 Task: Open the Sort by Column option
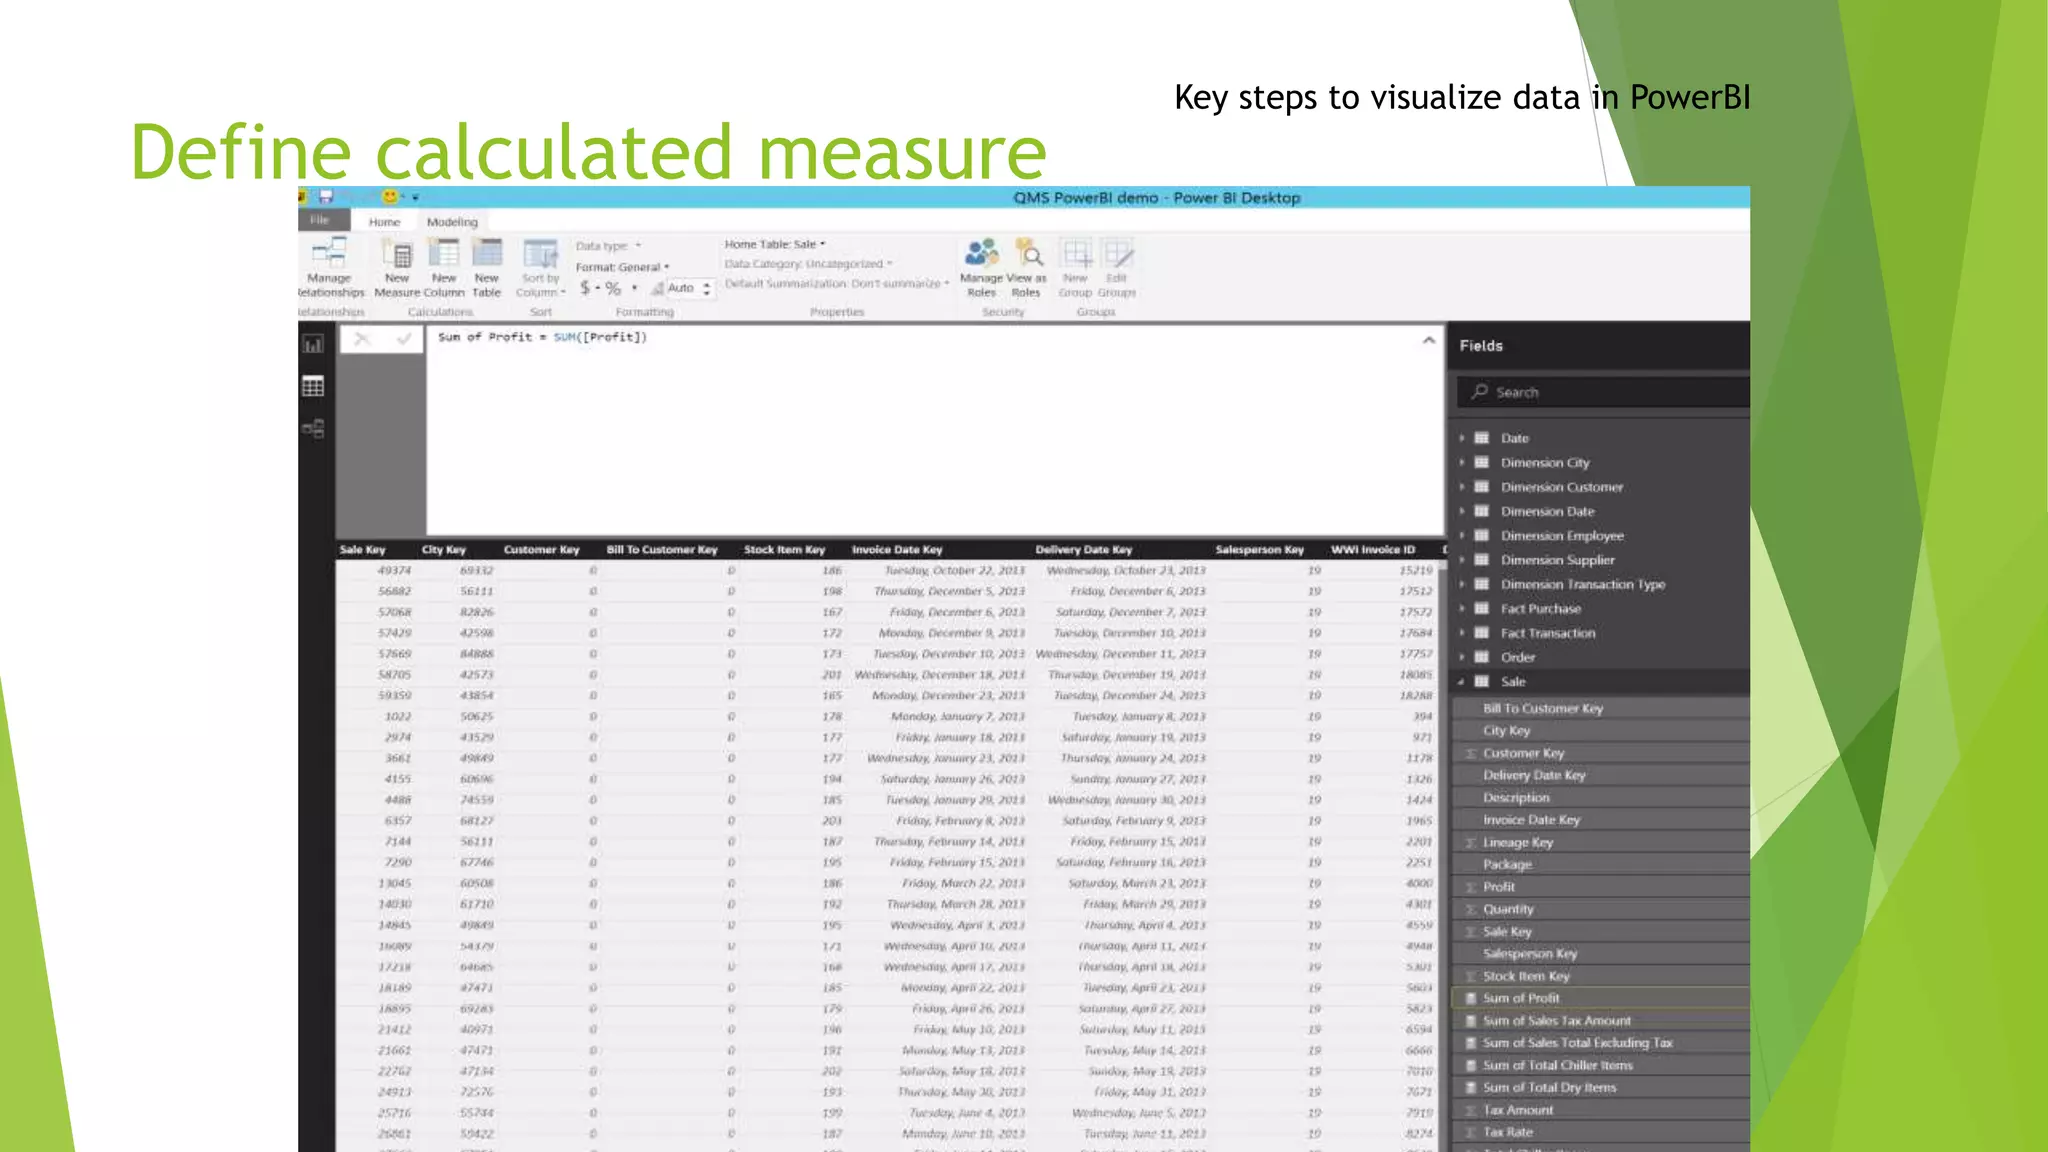point(540,268)
